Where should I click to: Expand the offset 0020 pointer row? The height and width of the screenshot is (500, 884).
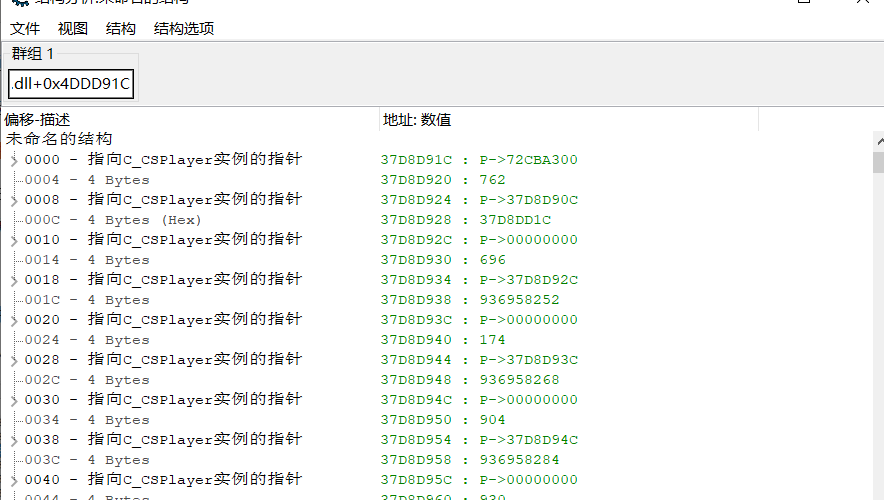(14, 320)
